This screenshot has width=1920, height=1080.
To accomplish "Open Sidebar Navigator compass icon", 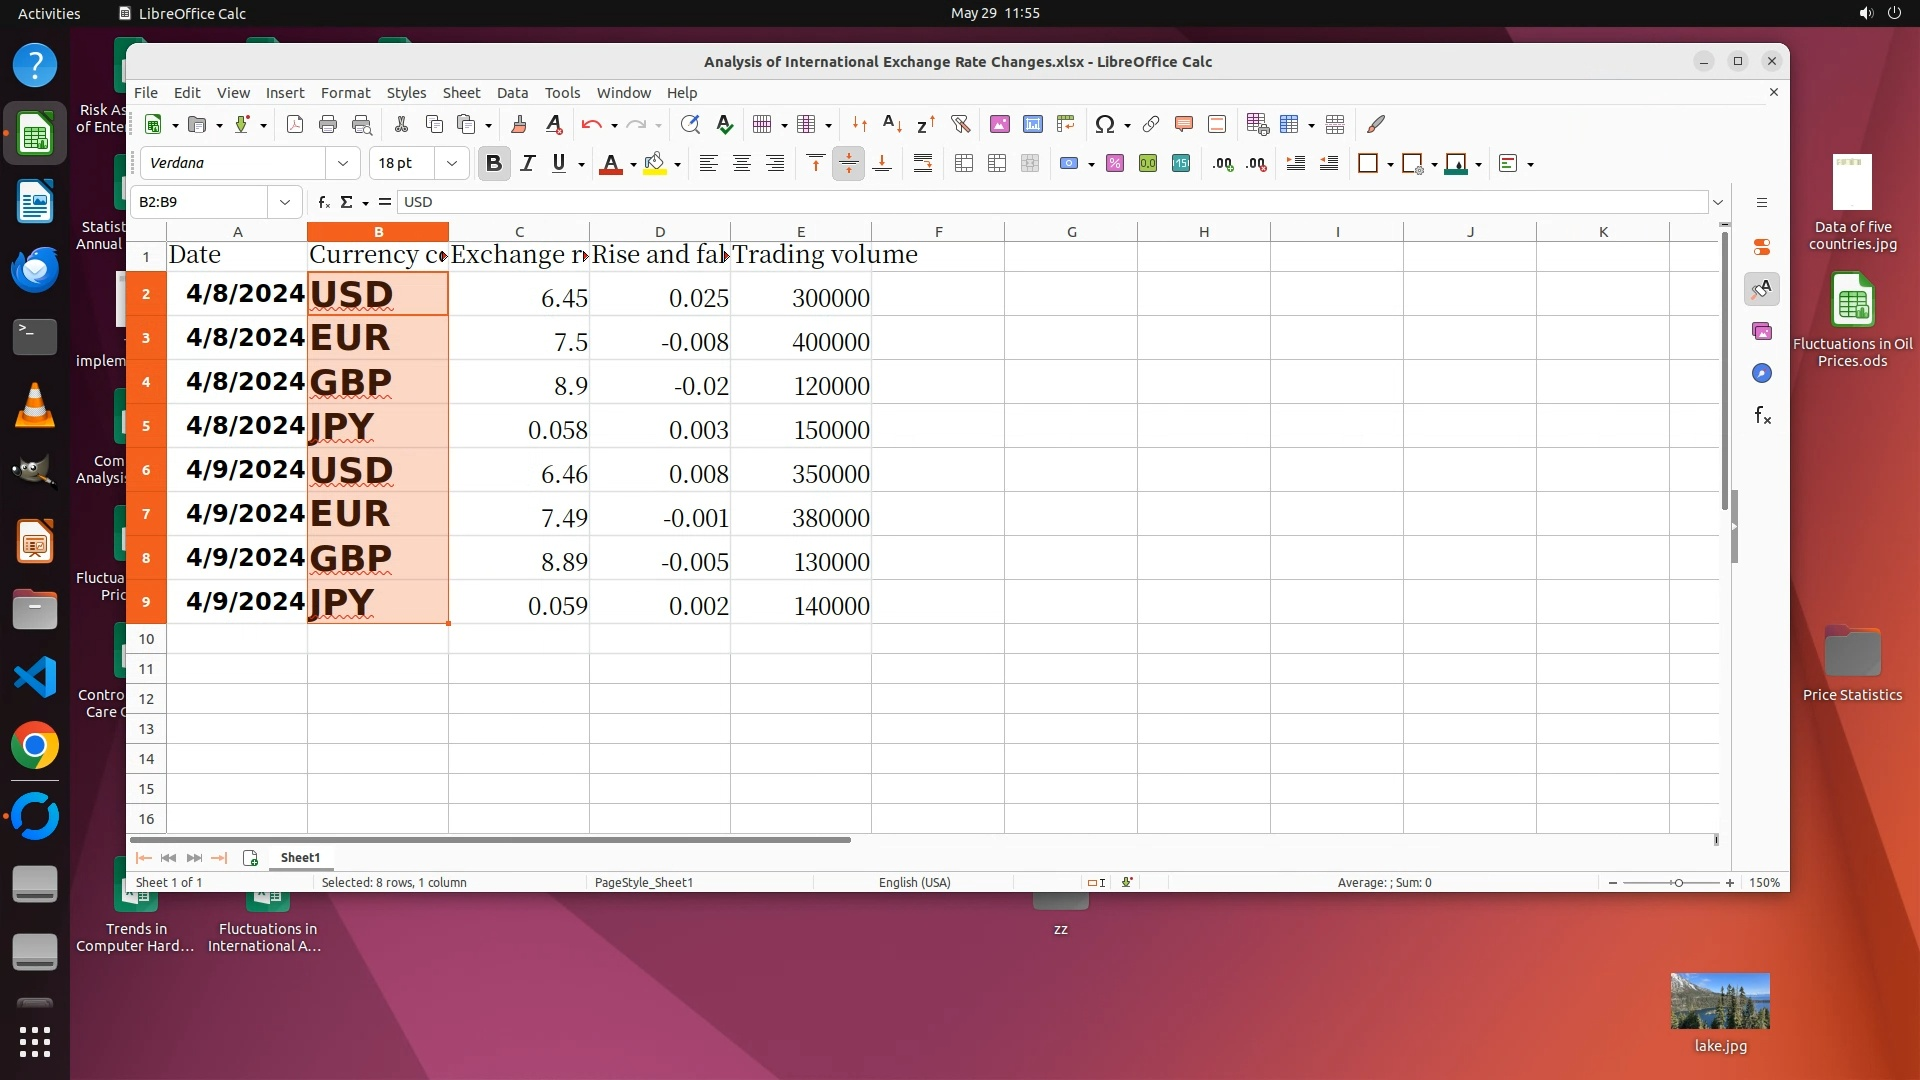I will pos(1762,373).
